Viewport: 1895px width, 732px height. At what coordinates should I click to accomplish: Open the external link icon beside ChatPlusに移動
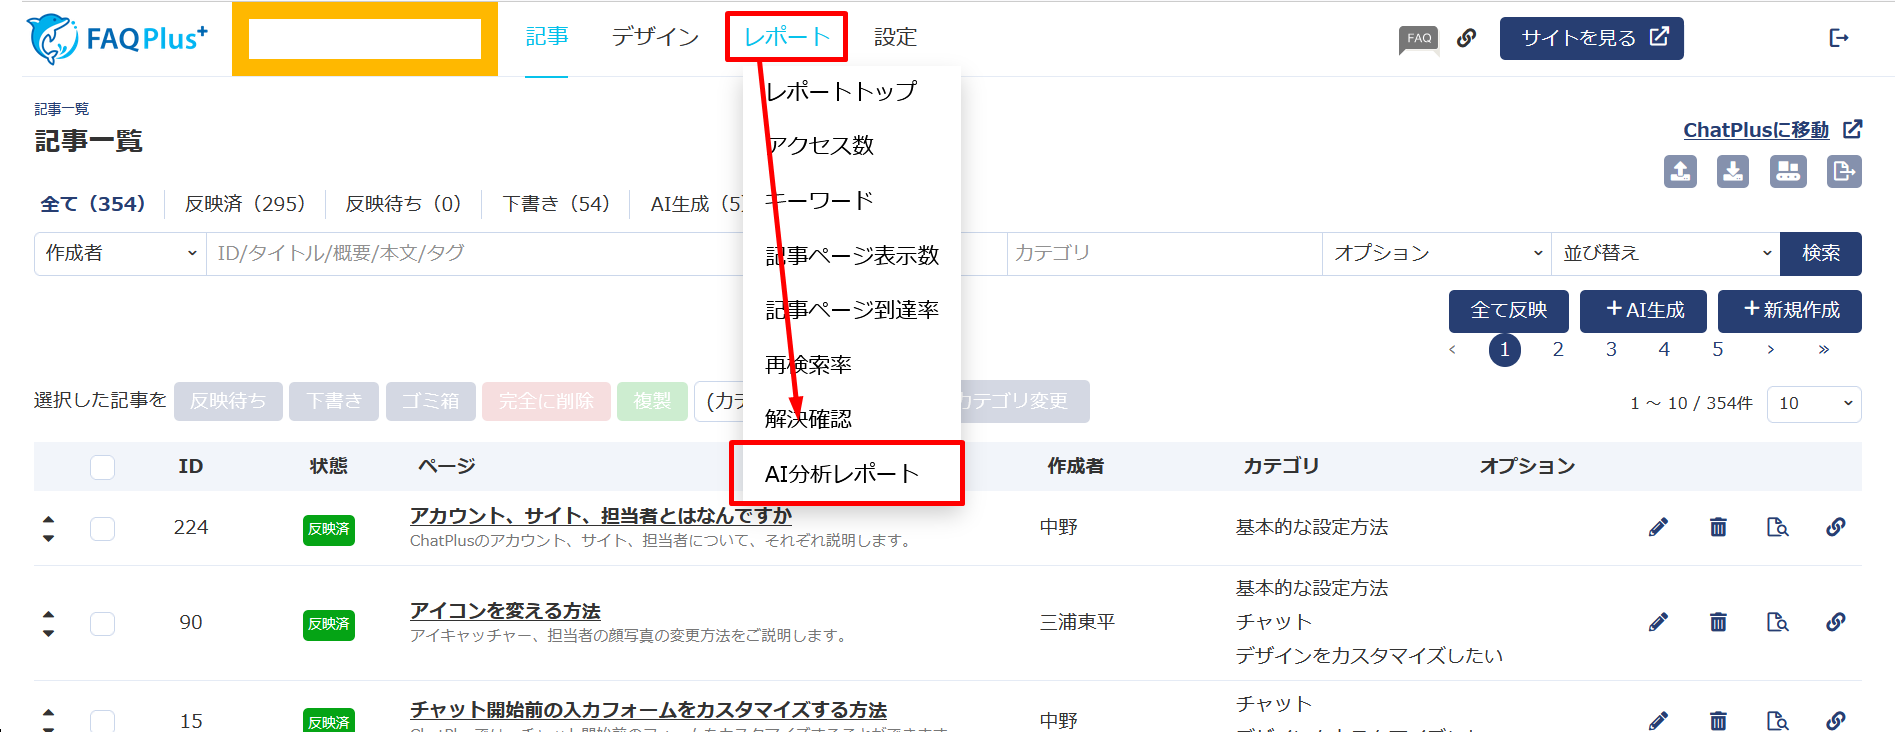(x=1853, y=129)
